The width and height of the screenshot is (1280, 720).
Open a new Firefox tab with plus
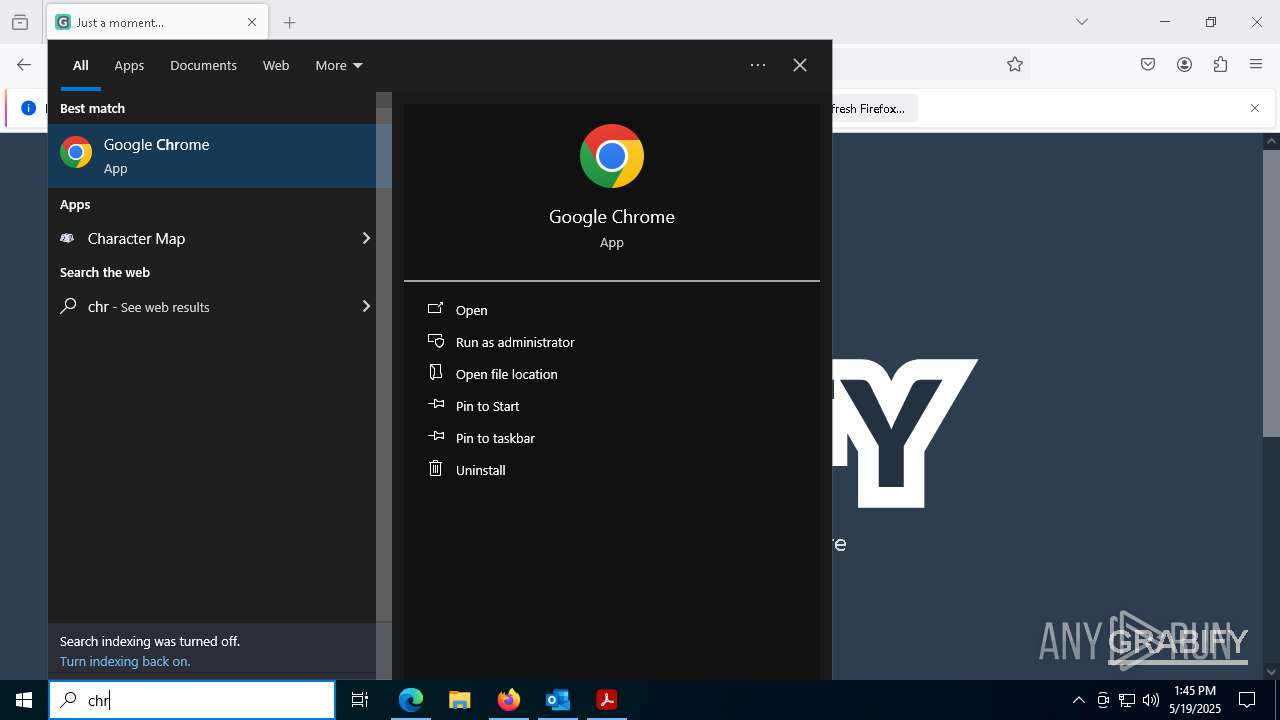tap(289, 22)
